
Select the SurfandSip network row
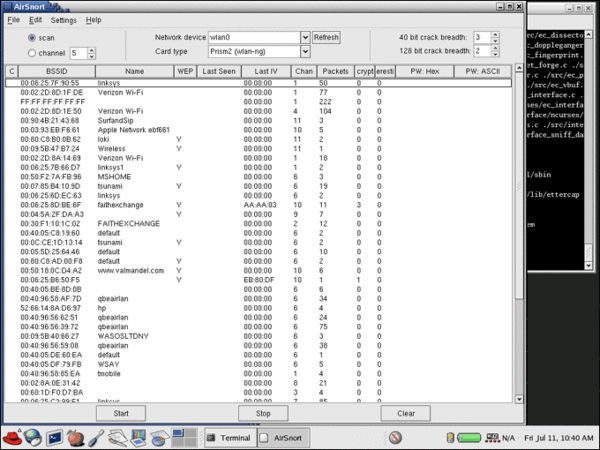pos(258,121)
